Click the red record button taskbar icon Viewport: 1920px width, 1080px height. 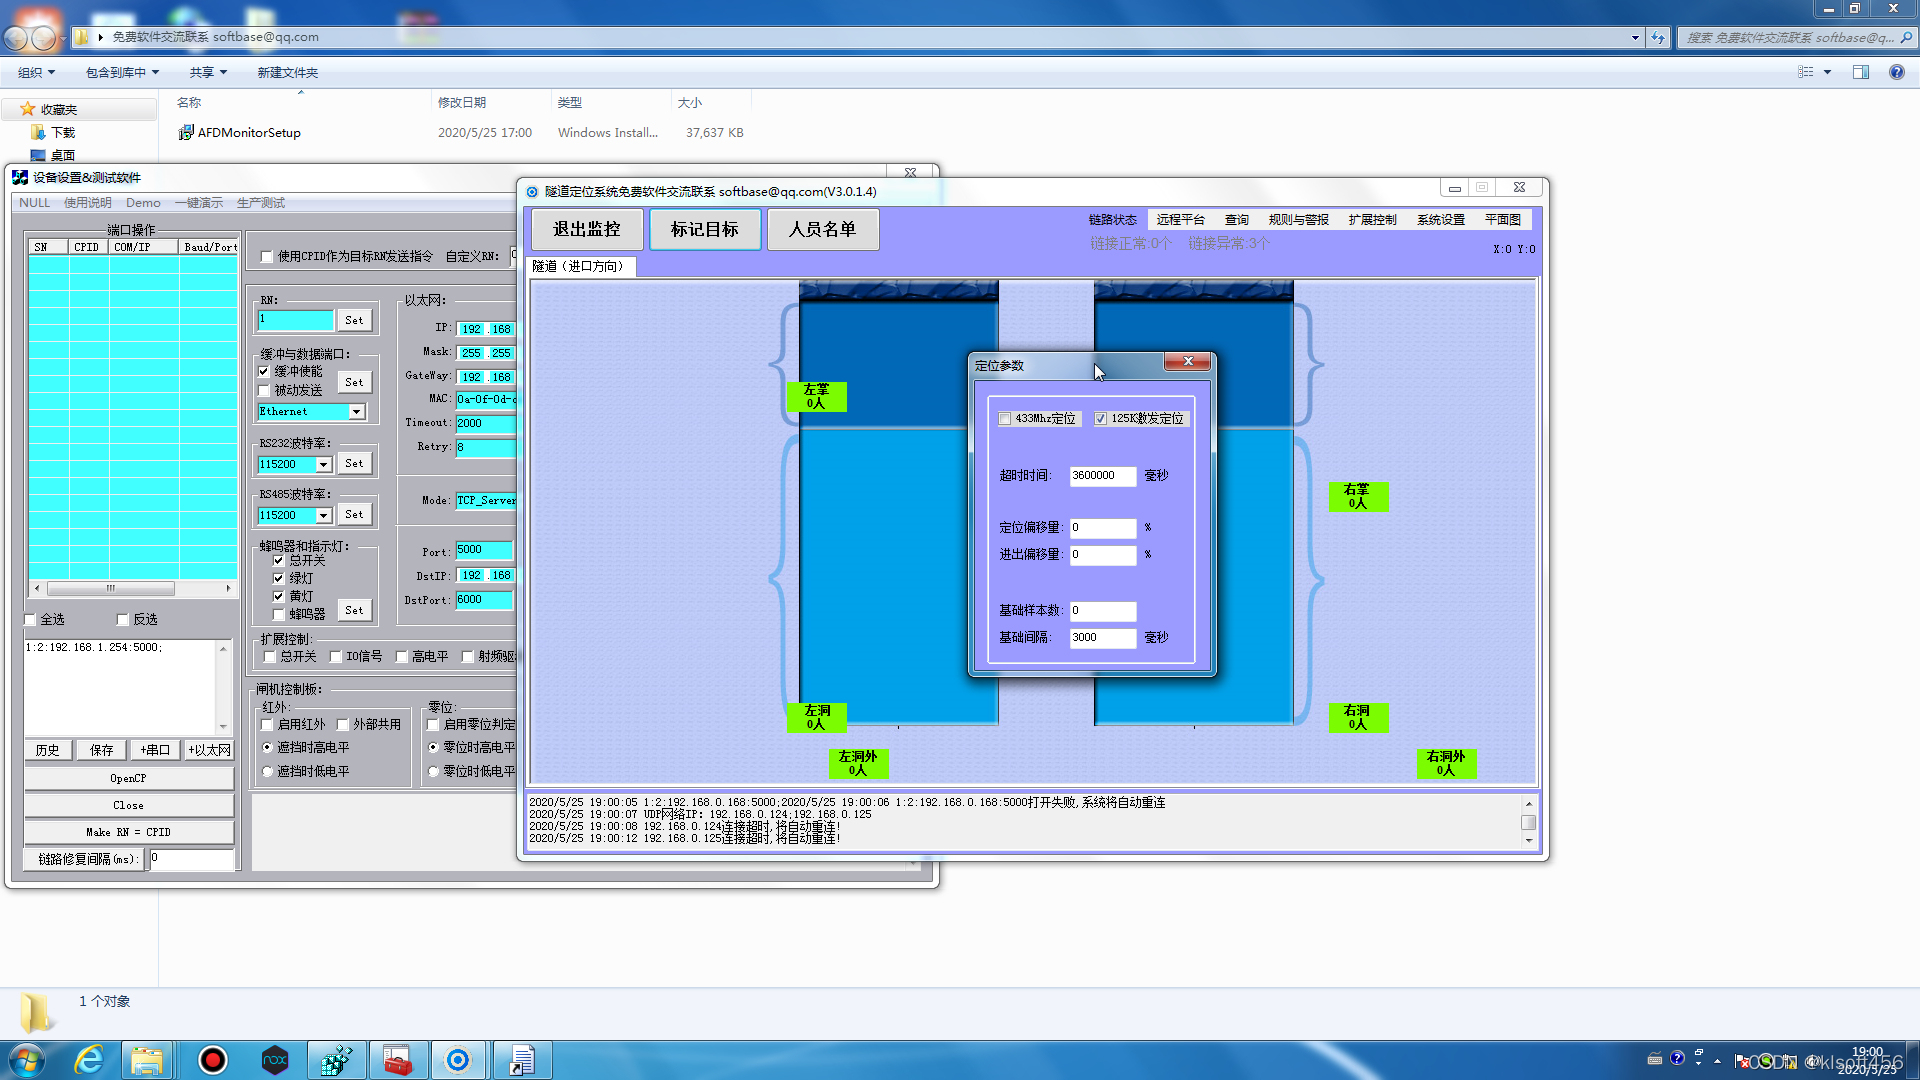pyautogui.click(x=213, y=1060)
